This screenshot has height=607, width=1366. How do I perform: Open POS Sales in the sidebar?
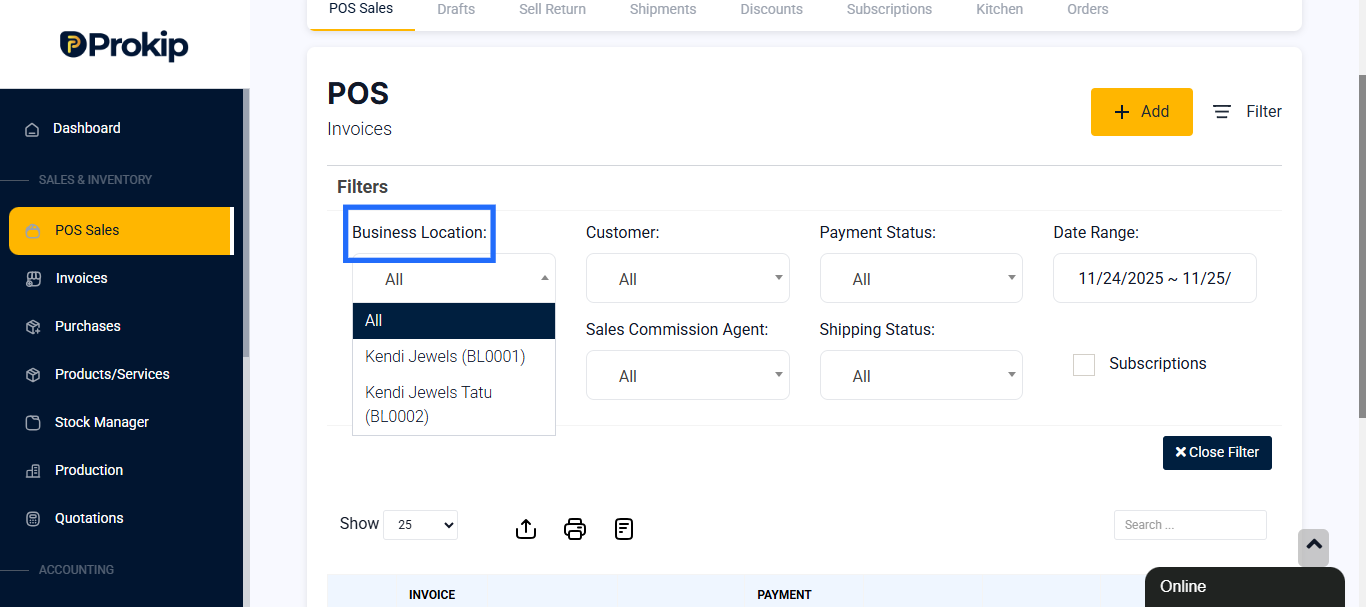pyautogui.click(x=120, y=231)
